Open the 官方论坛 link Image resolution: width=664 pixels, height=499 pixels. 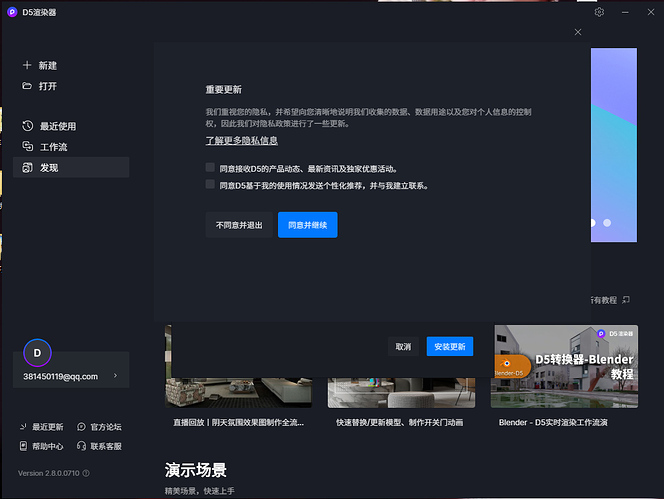pyautogui.click(x=106, y=427)
